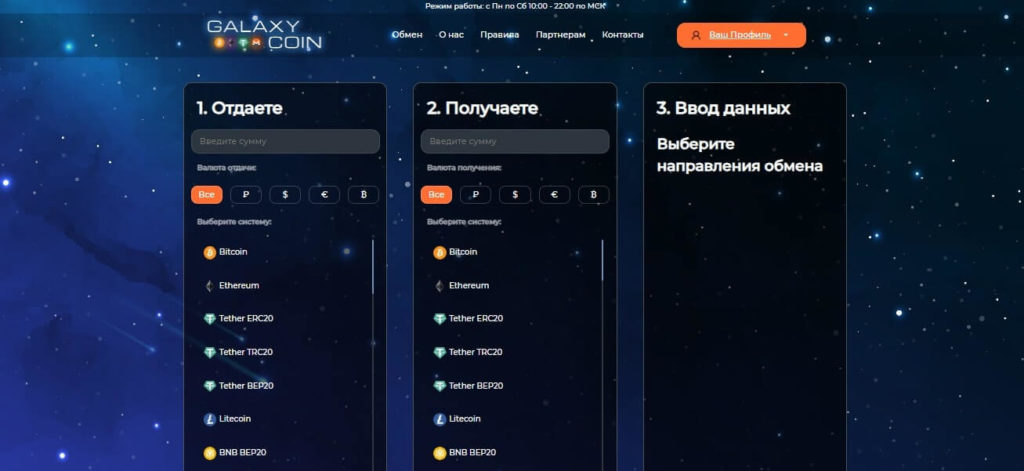Choose Litecoin text in Получаете list
This screenshot has width=1024, height=471.
[465, 419]
